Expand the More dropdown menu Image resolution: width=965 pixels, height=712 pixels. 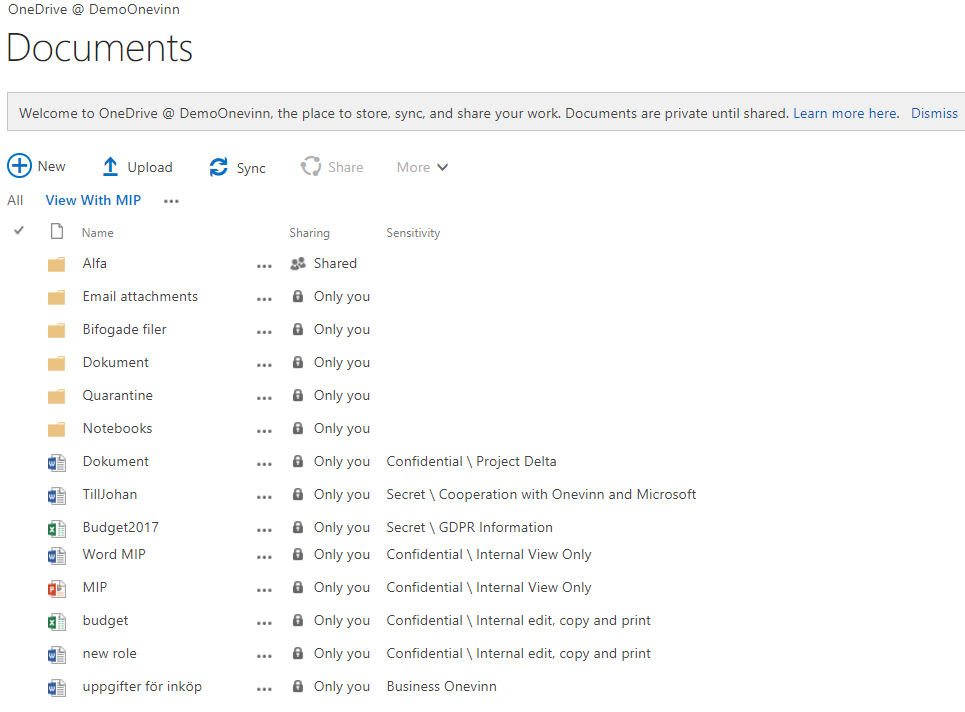422,167
